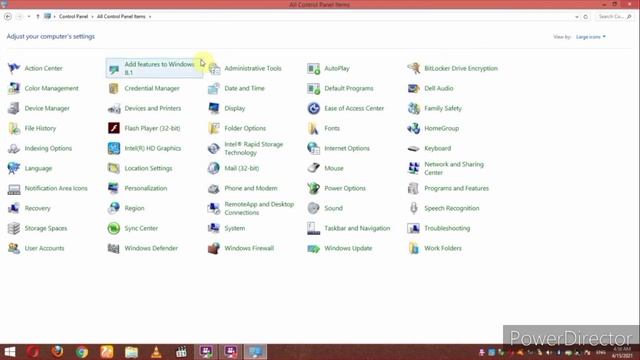Open User Accounts icon

13,248
